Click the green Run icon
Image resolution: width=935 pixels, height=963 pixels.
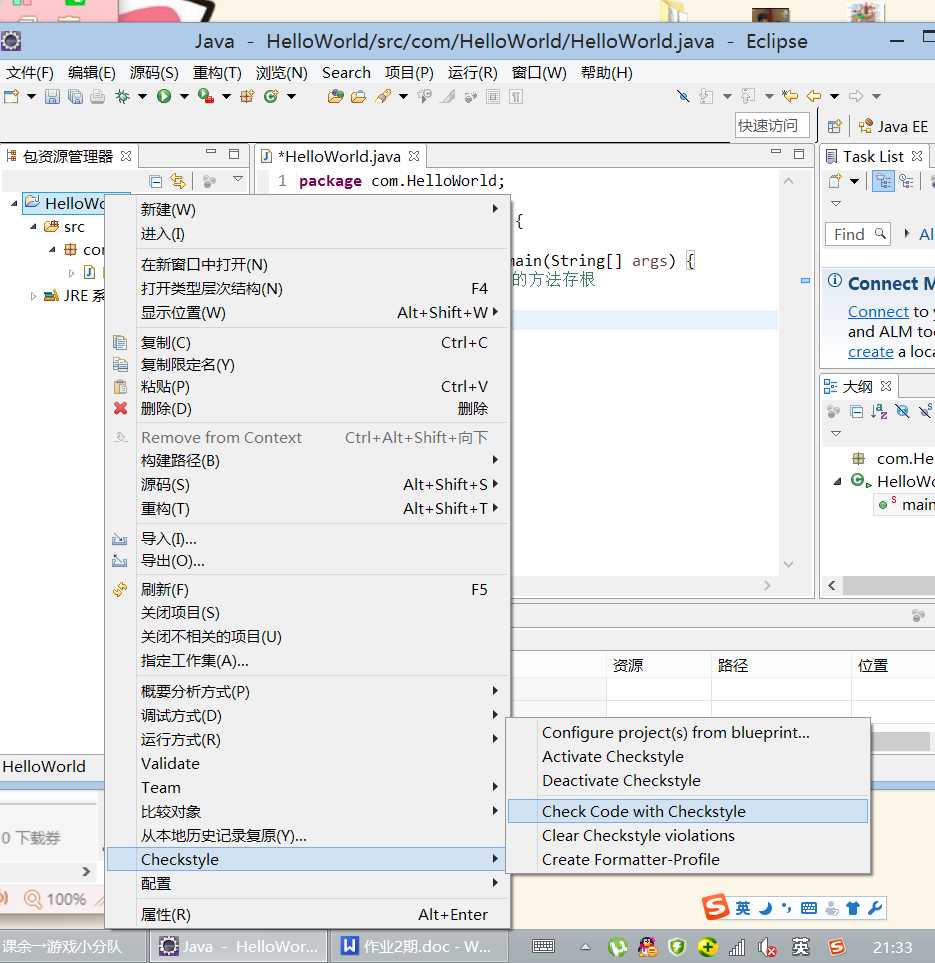coord(163,96)
